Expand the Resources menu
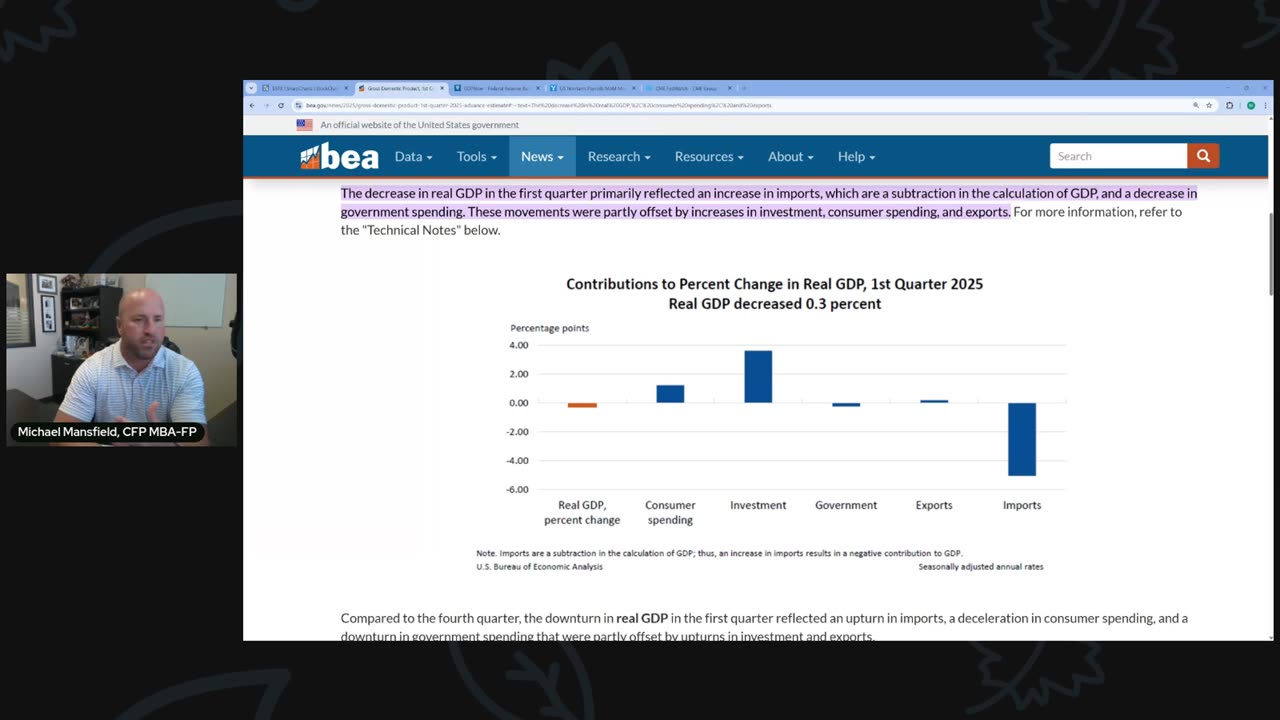 [708, 157]
